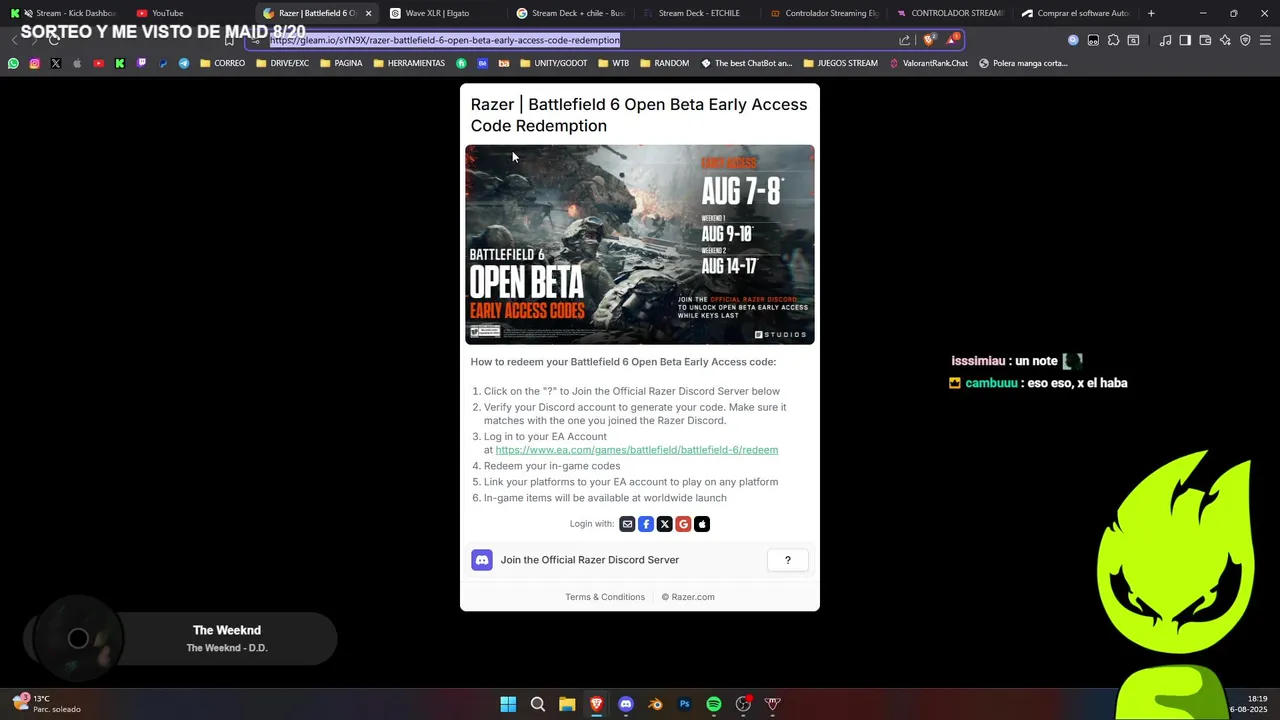Screen dimensions: 1280x720
Task: Expand the PAGINA bookmarks folder
Action: pos(341,63)
